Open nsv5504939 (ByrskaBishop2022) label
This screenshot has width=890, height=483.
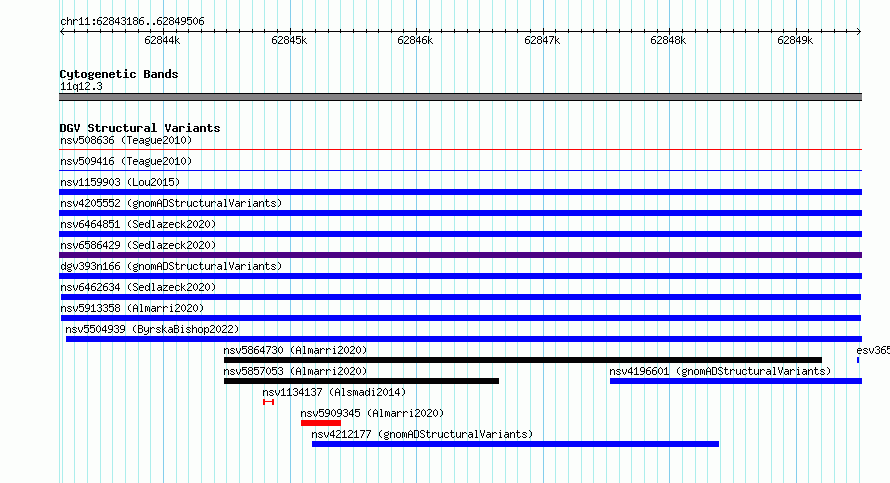click(x=152, y=329)
